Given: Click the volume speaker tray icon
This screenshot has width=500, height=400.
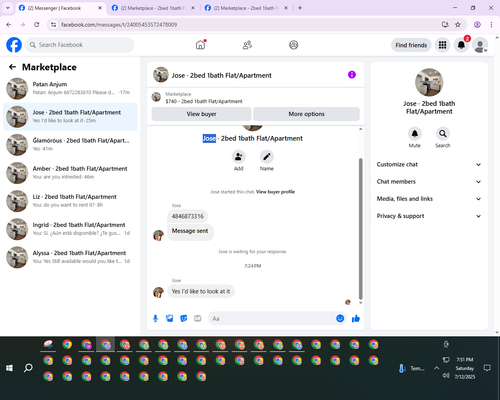Looking at the screenshot, I should pos(446,376).
